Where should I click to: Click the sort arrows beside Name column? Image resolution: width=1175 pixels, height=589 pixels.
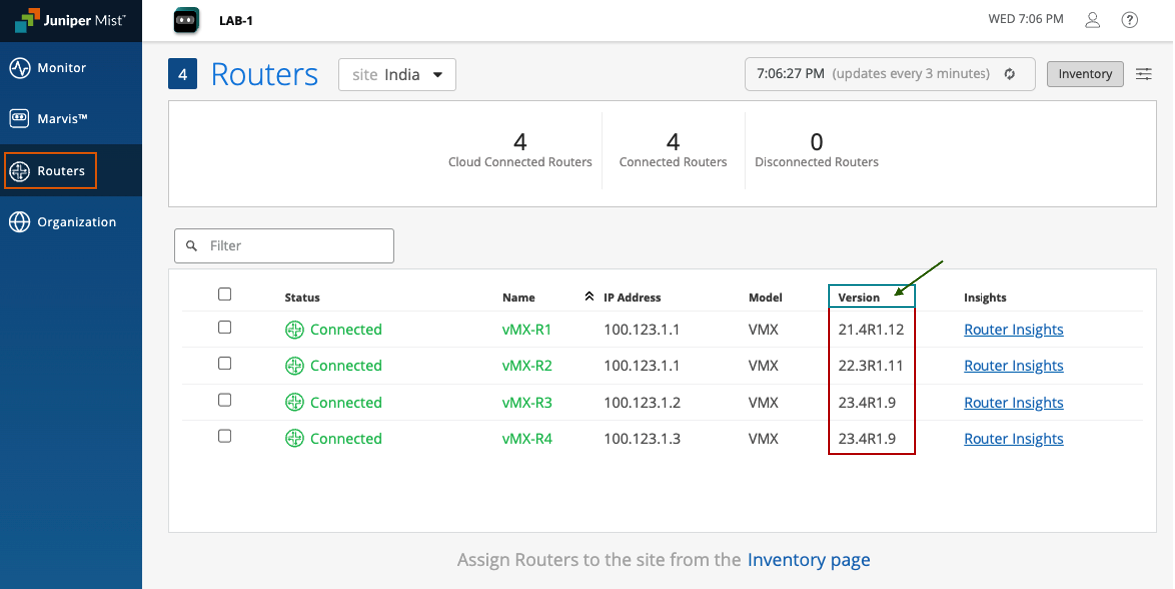(589, 296)
